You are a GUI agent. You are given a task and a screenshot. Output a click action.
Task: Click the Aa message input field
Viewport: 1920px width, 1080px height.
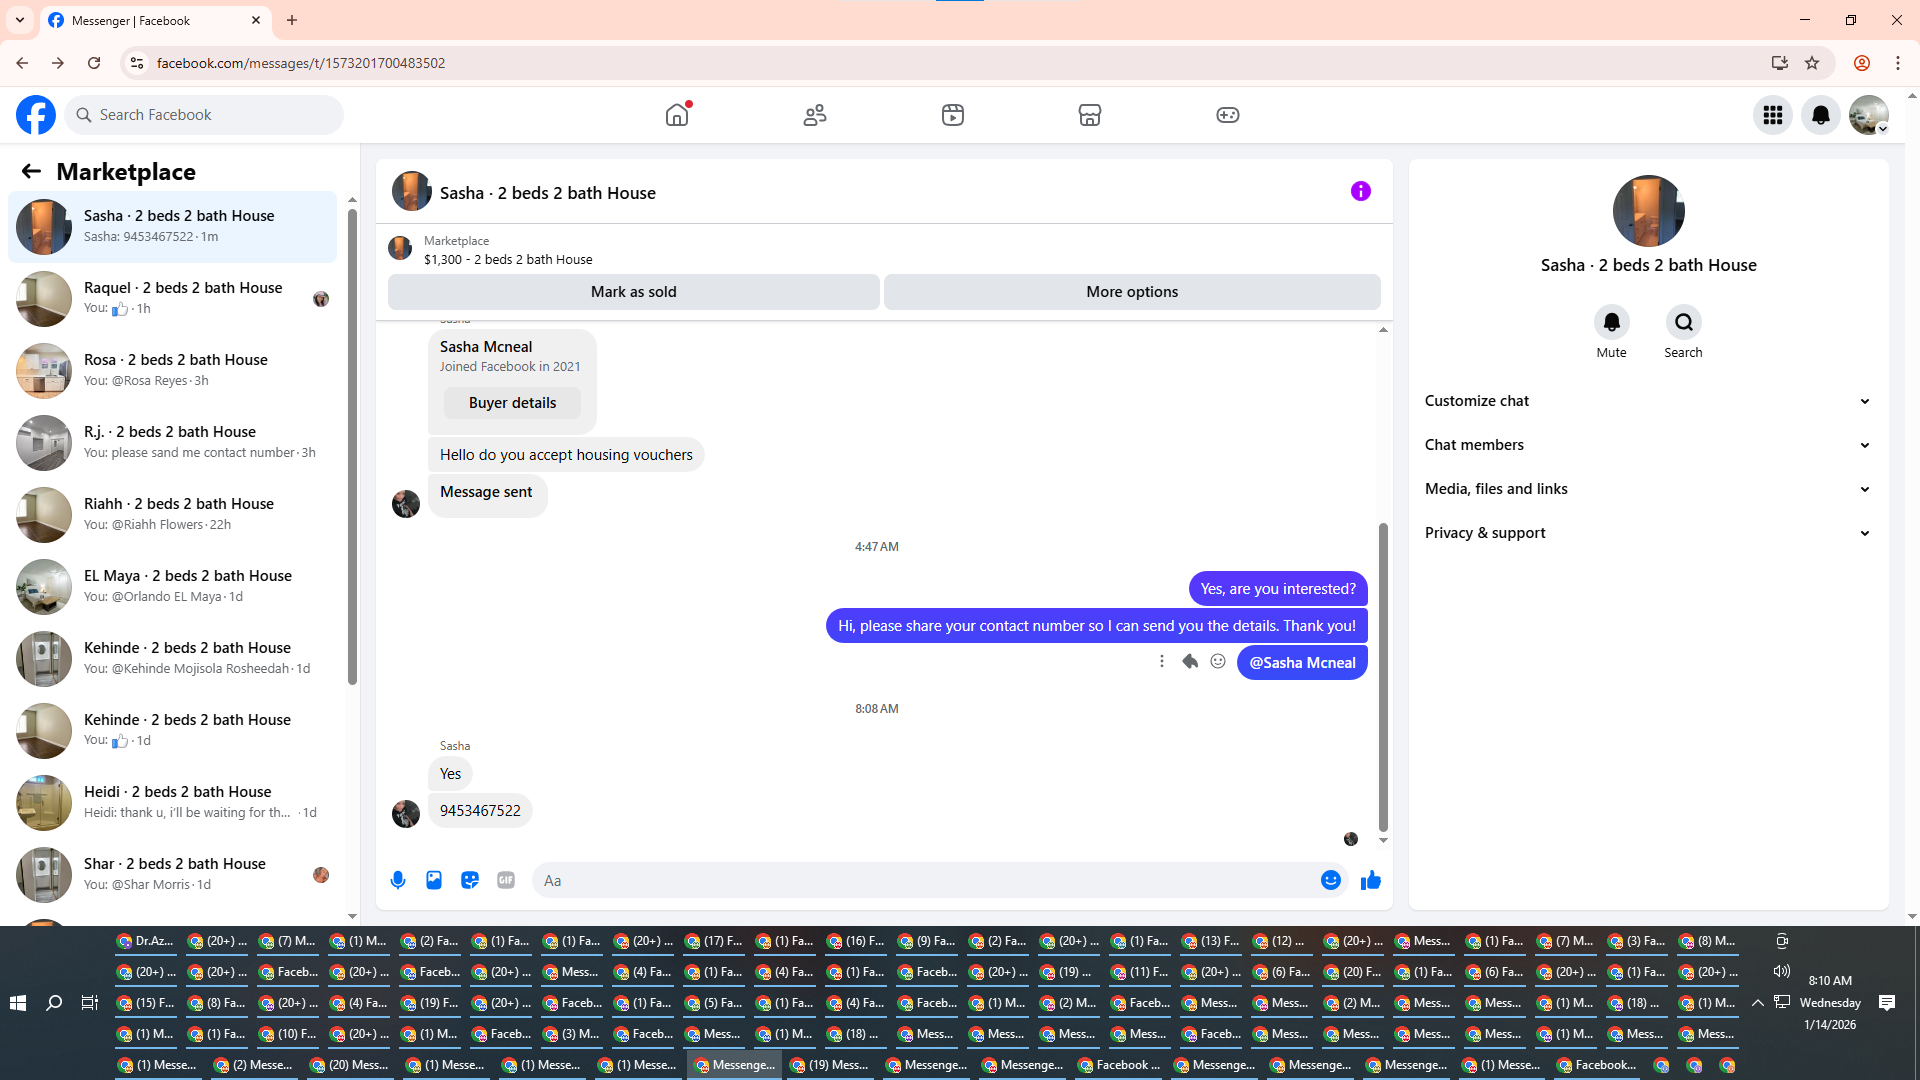[920, 880]
